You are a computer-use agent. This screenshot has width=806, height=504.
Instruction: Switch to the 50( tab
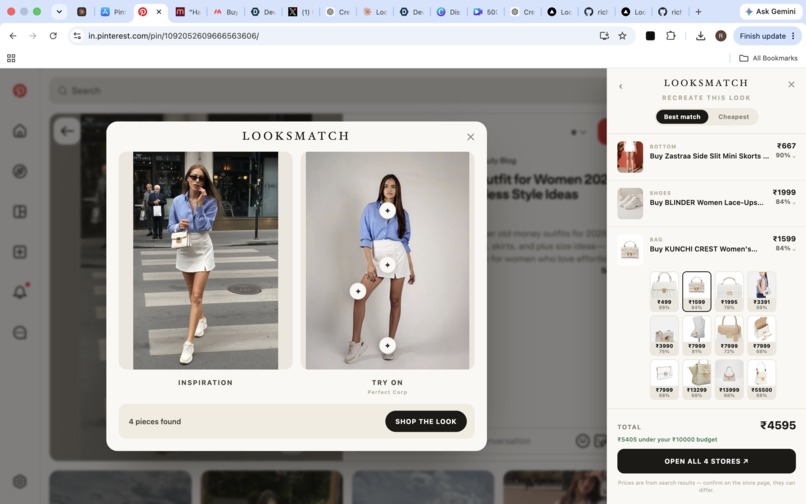click(x=485, y=12)
